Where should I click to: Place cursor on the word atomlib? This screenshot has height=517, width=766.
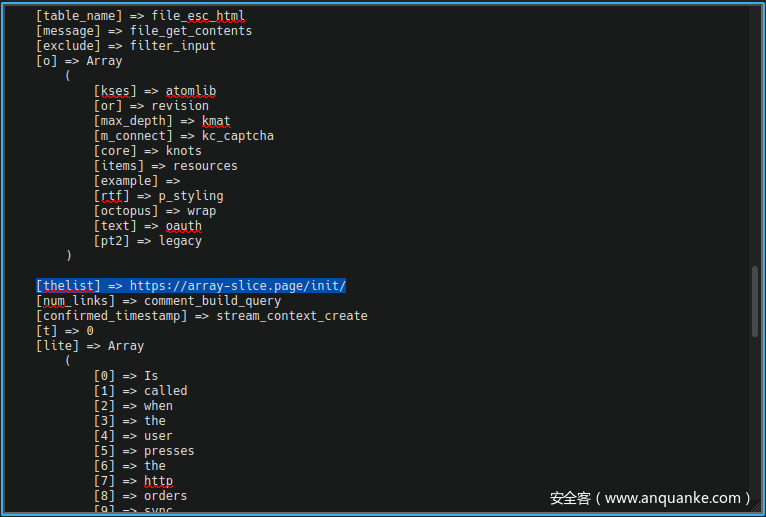[x=191, y=91]
